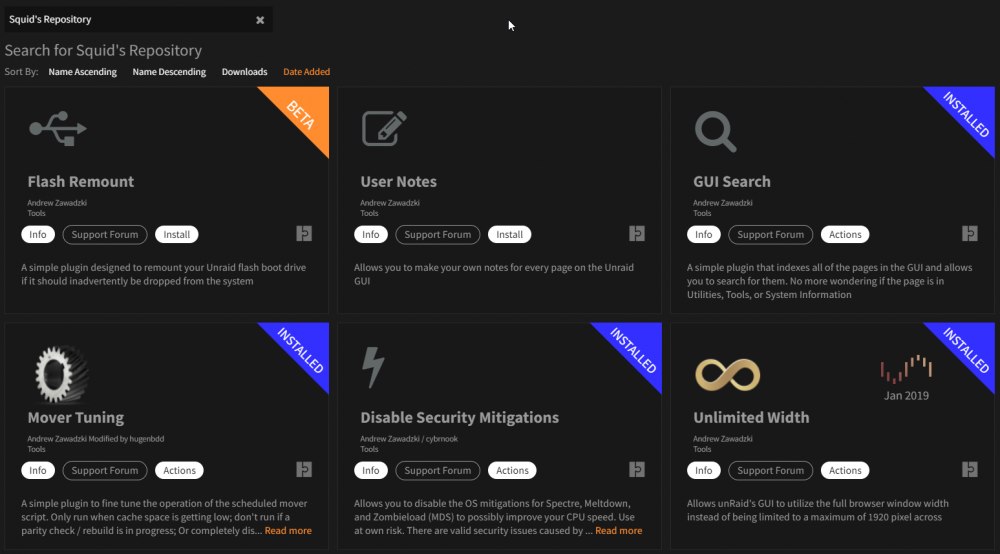Click the repository icon on User Notes card
This screenshot has width=1000, height=554.
coord(637,234)
